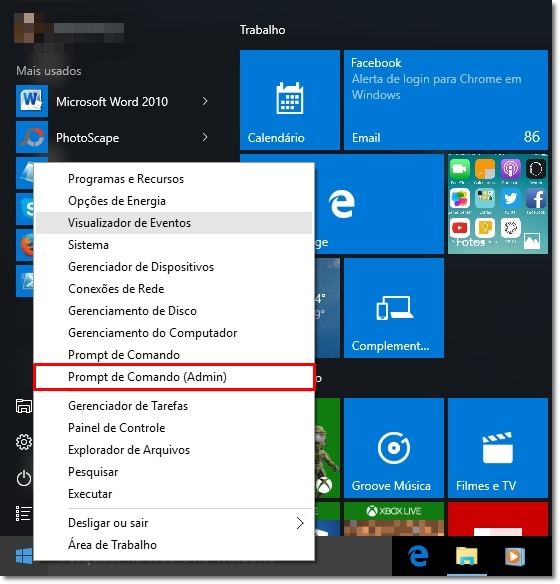This screenshot has height=584, width=560.
Task: Open the Facebook Email live tile
Action: (x=446, y=100)
